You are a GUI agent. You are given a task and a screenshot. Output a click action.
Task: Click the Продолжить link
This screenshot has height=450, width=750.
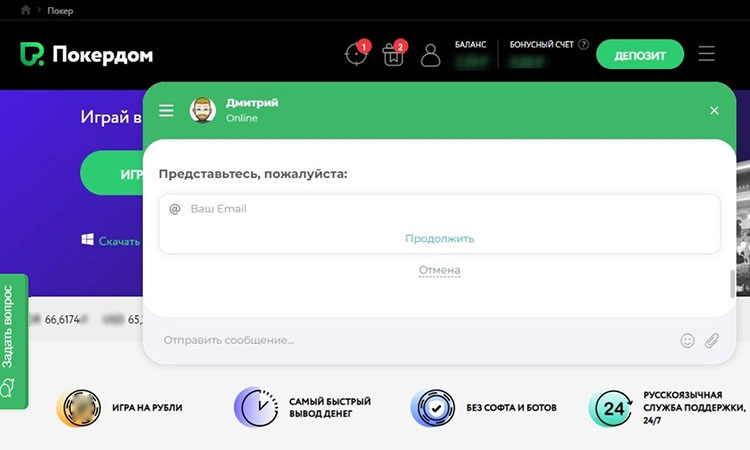[440, 238]
